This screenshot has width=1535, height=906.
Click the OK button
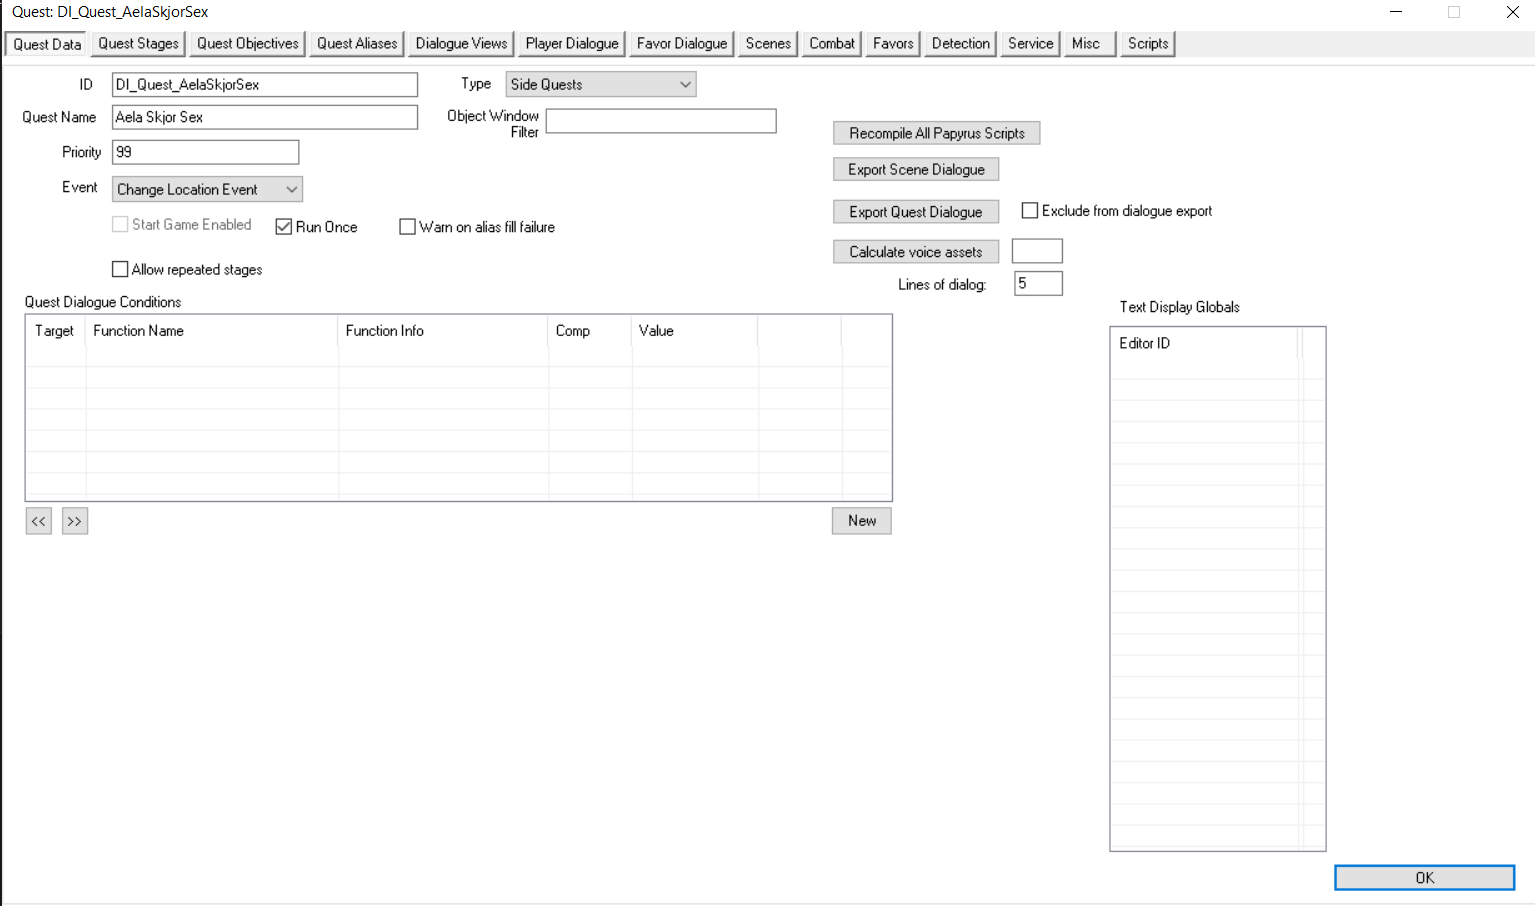[x=1425, y=878]
